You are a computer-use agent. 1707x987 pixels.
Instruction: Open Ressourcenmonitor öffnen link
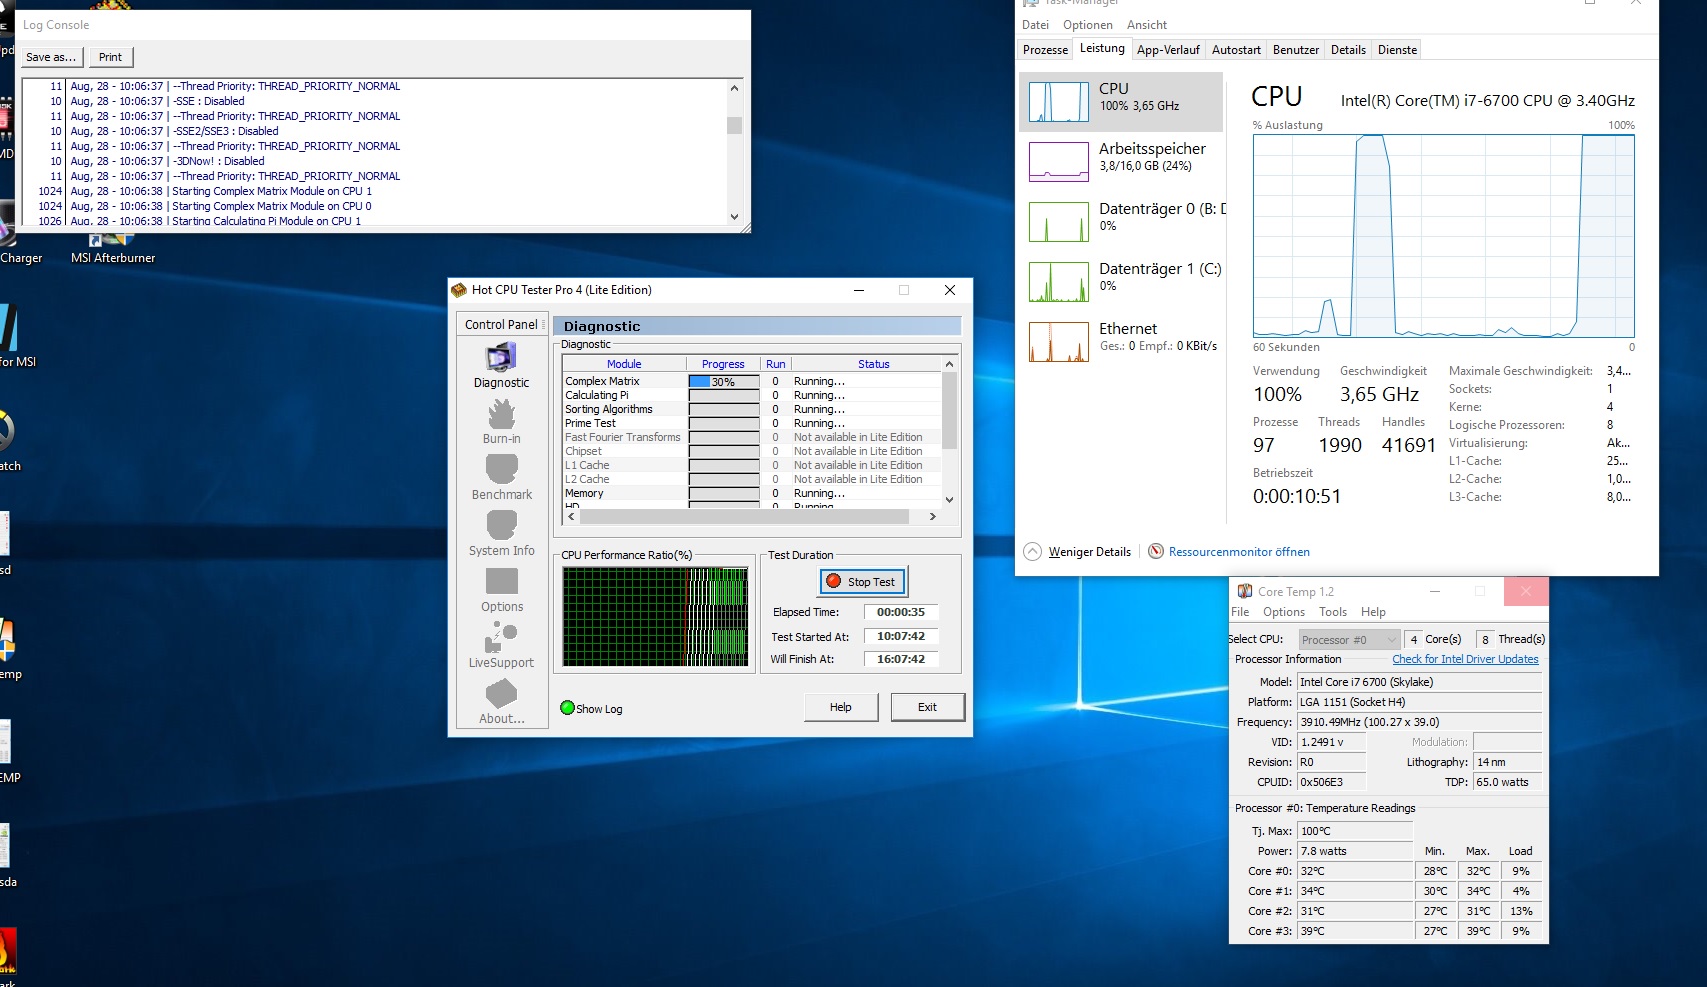[1239, 552]
